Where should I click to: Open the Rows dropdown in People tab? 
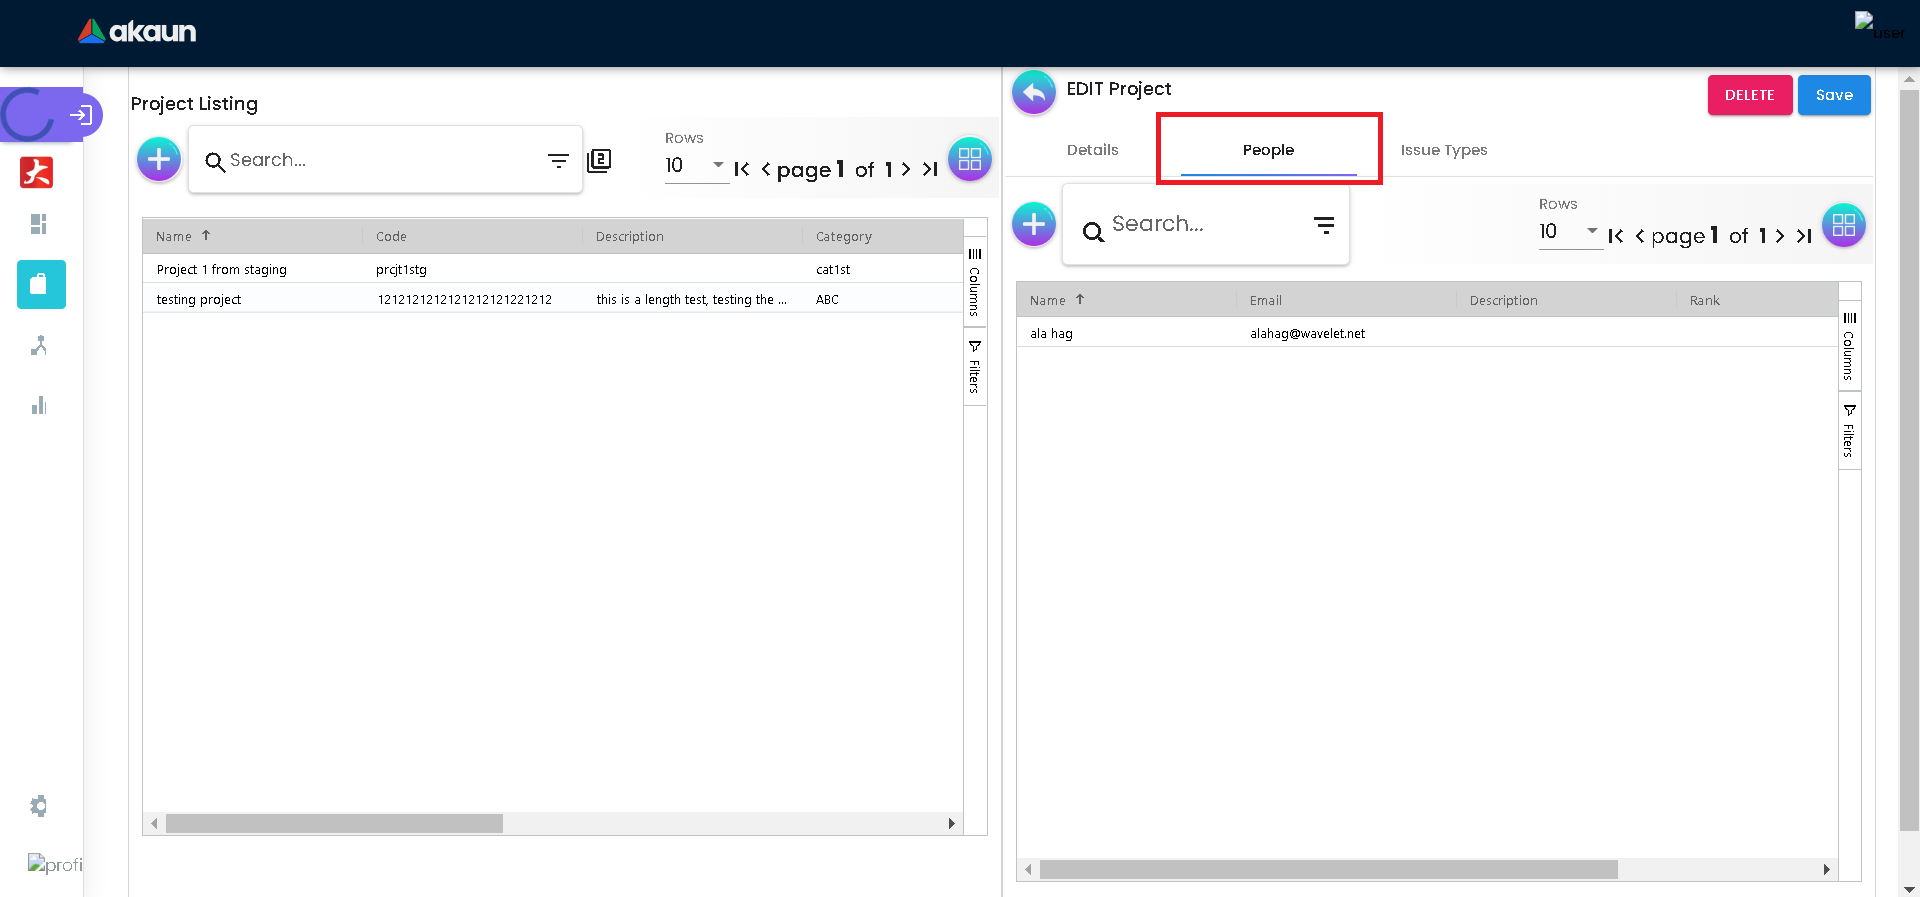pos(1569,231)
